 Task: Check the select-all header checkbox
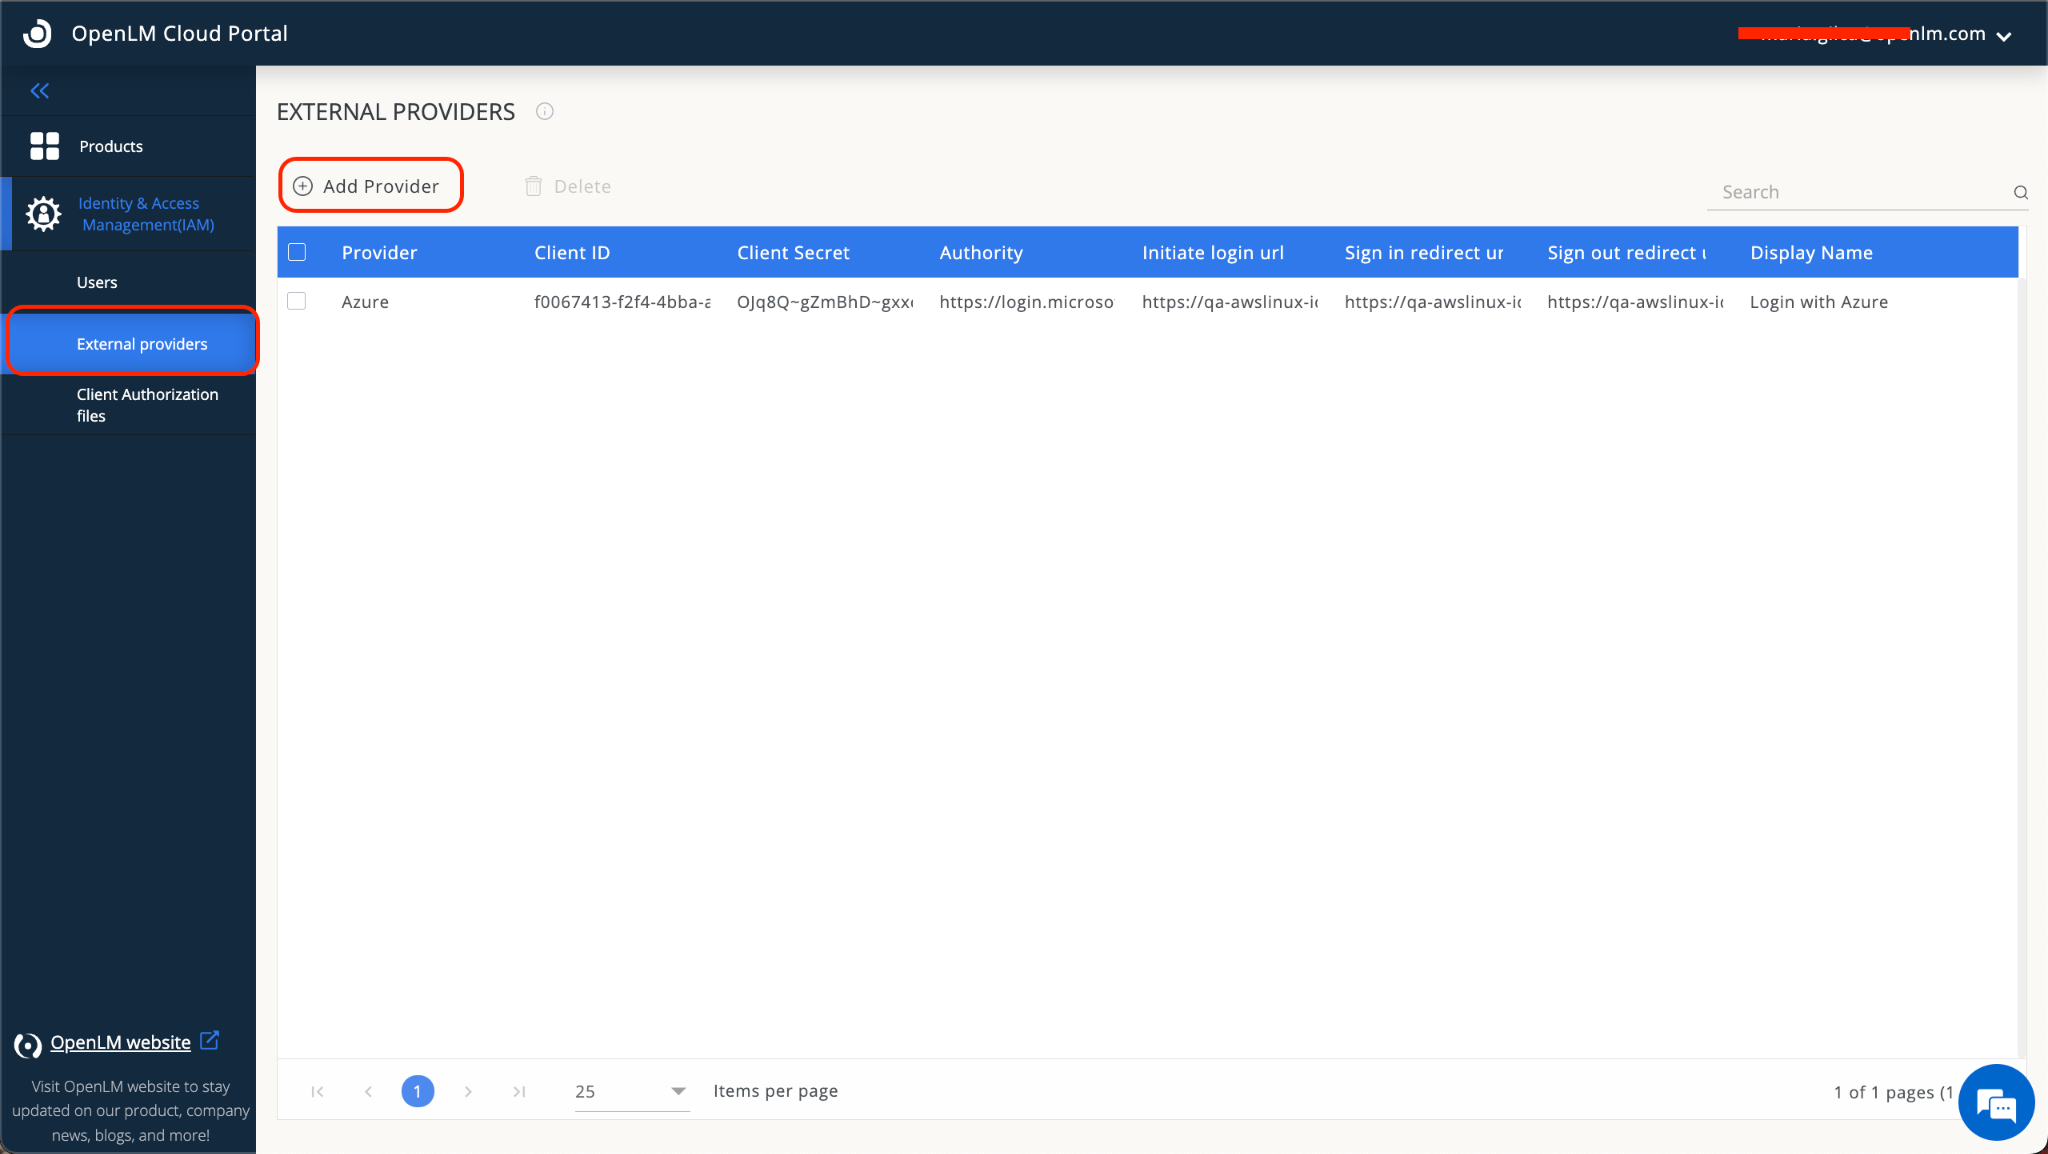point(297,252)
